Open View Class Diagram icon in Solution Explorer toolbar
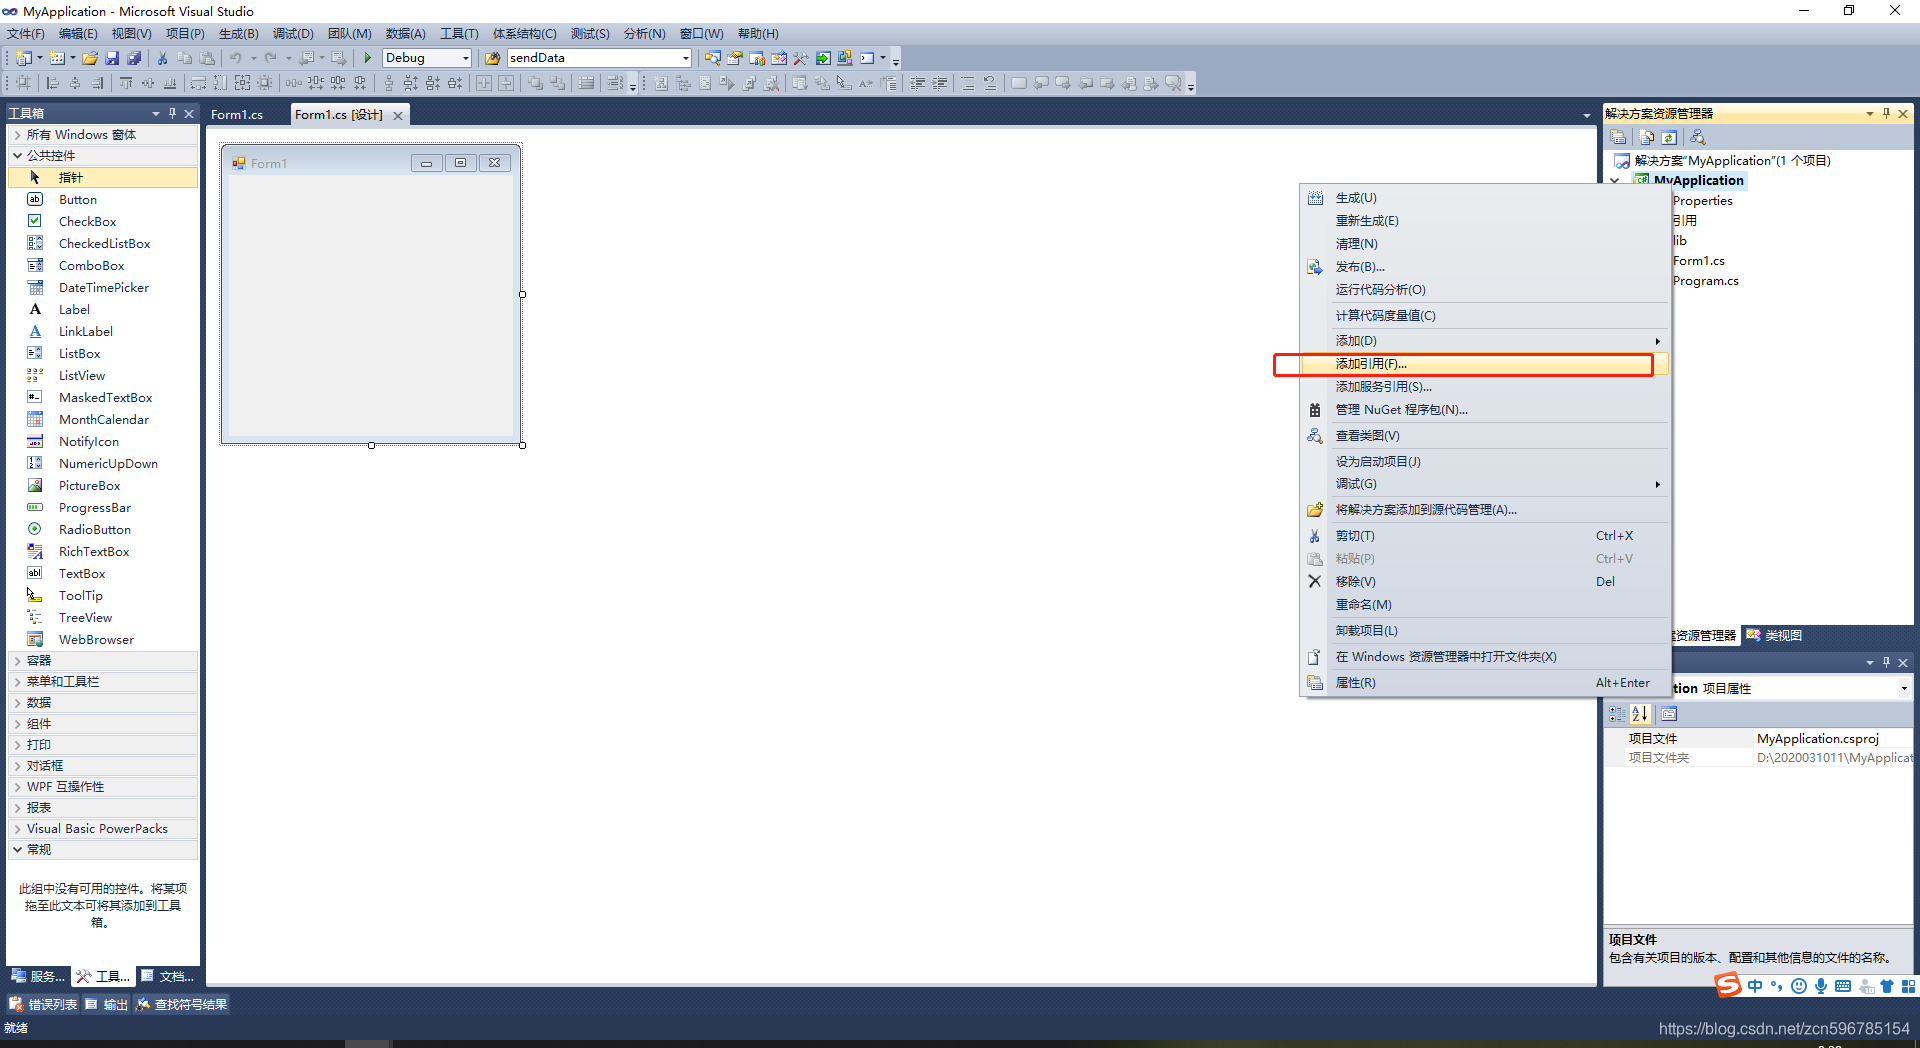 1697,137
